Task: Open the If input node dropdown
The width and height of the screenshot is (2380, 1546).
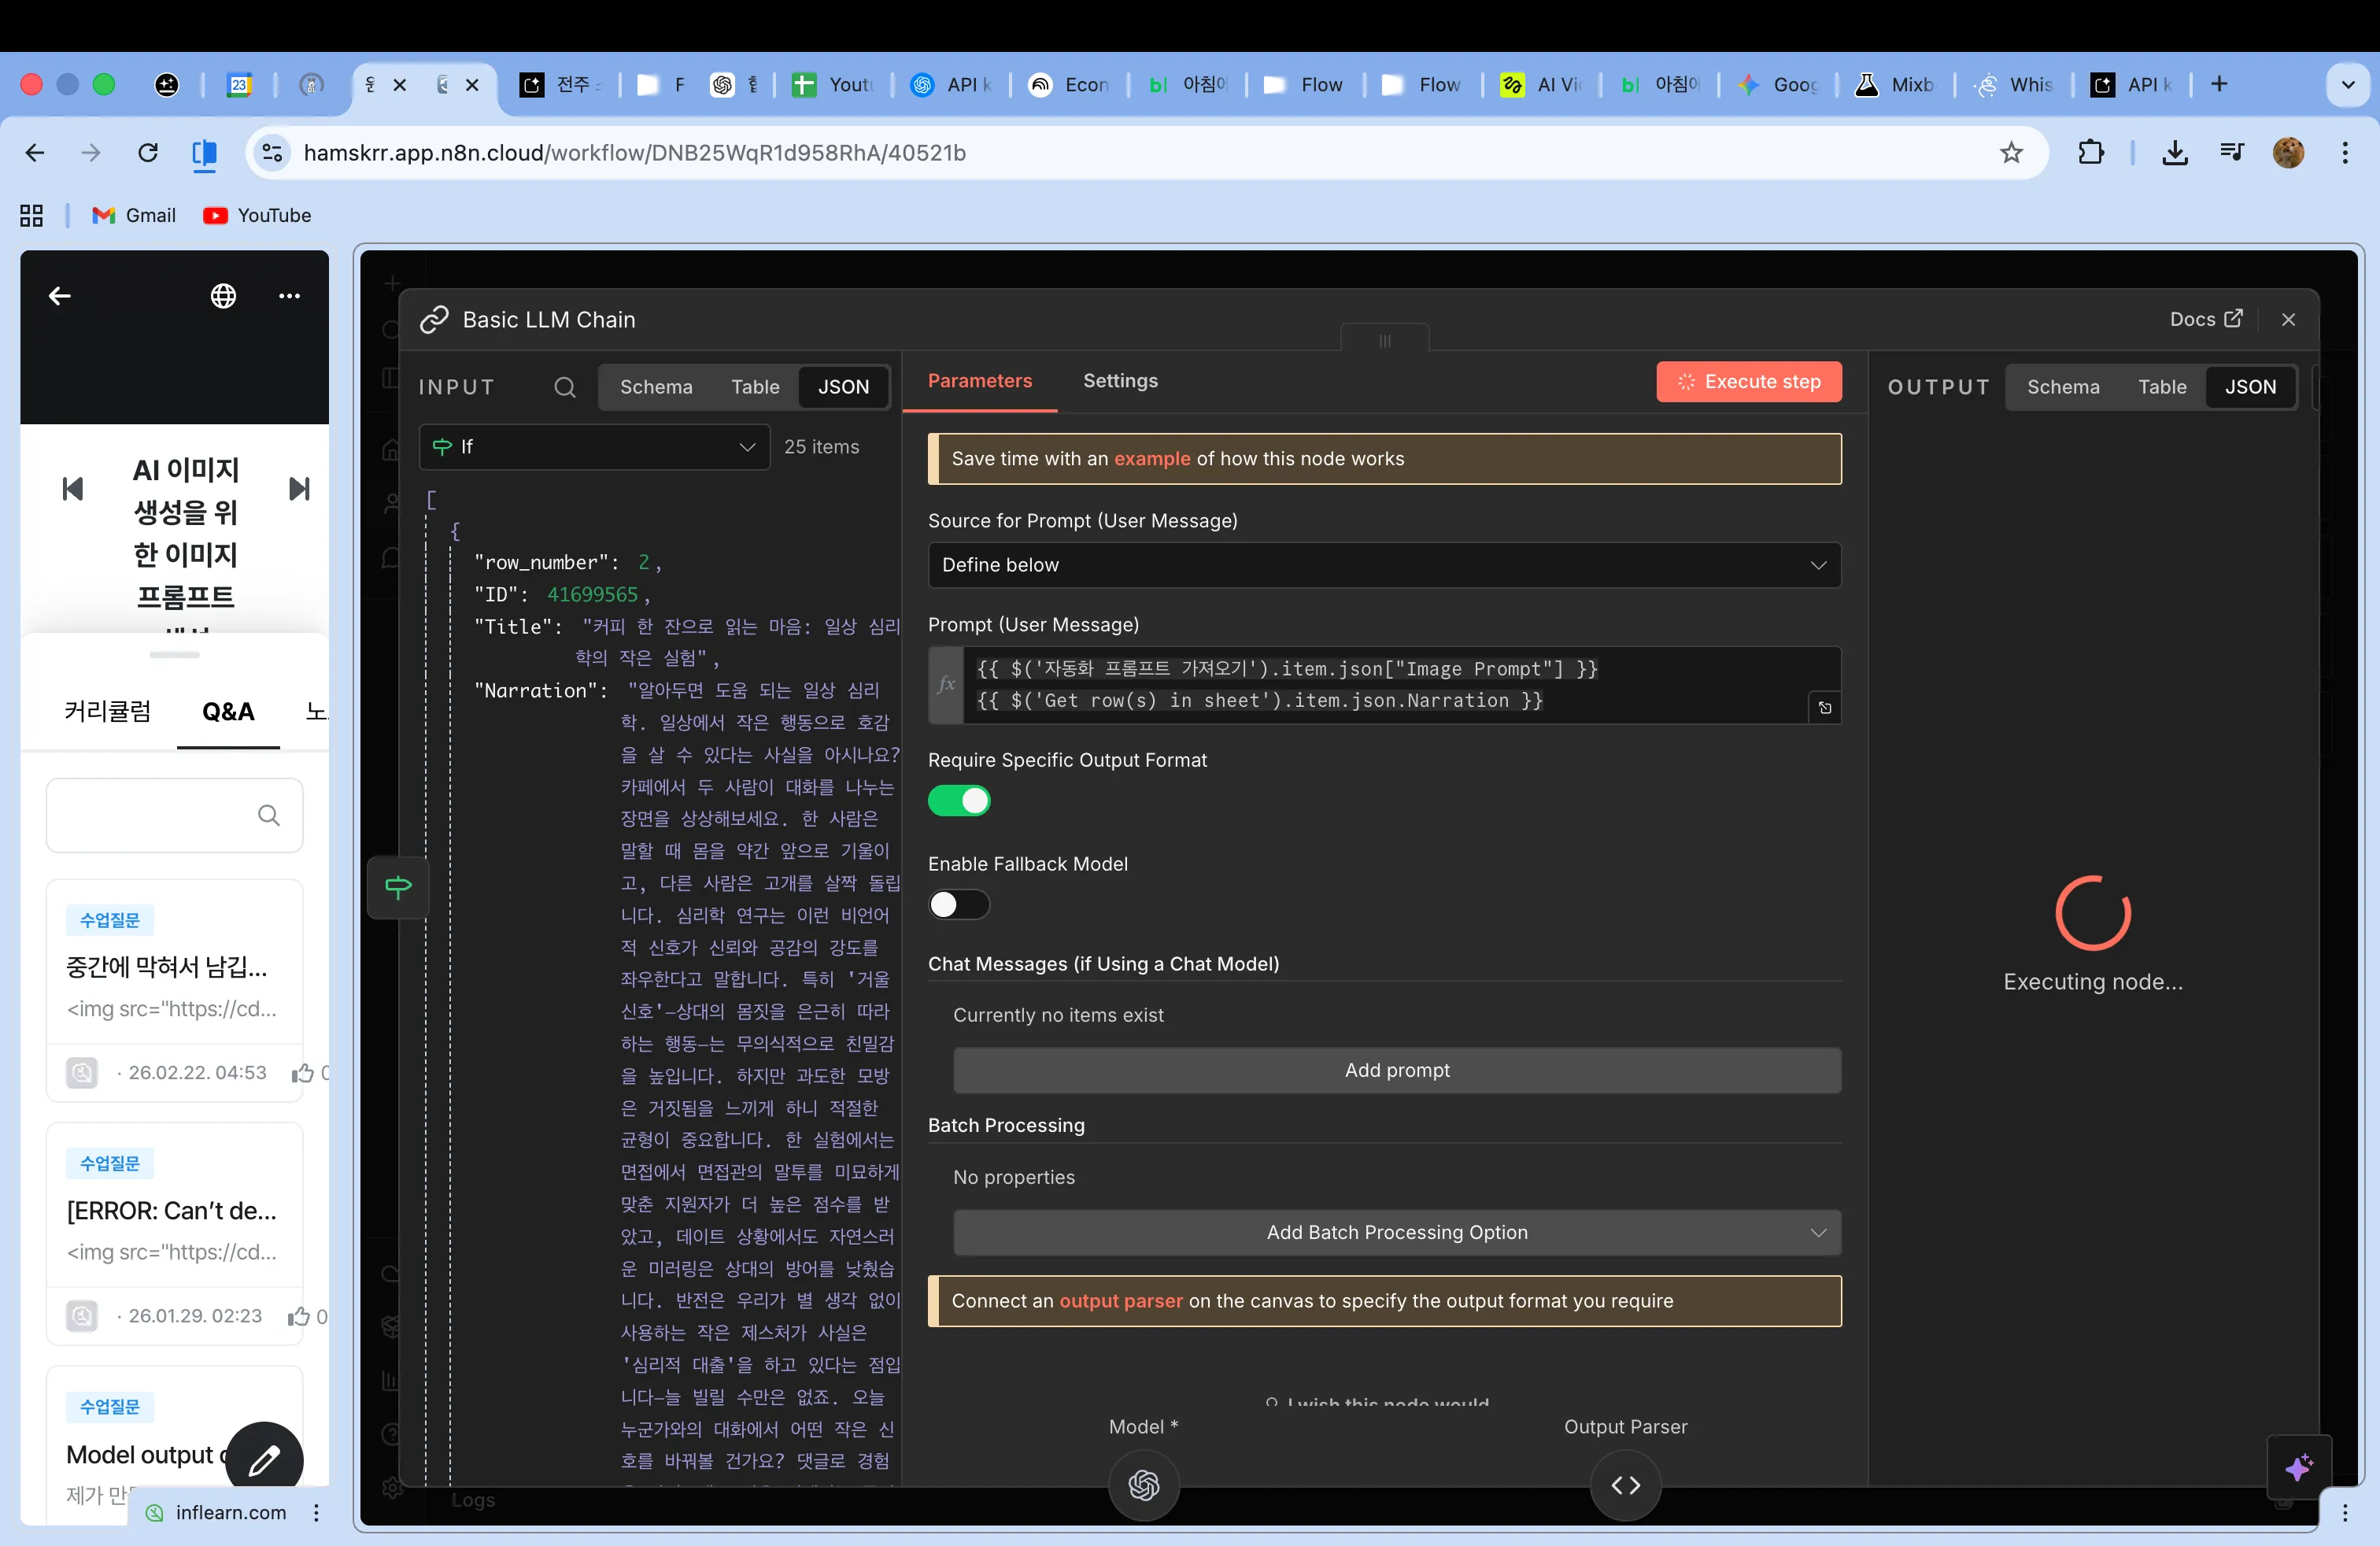Action: coord(594,447)
